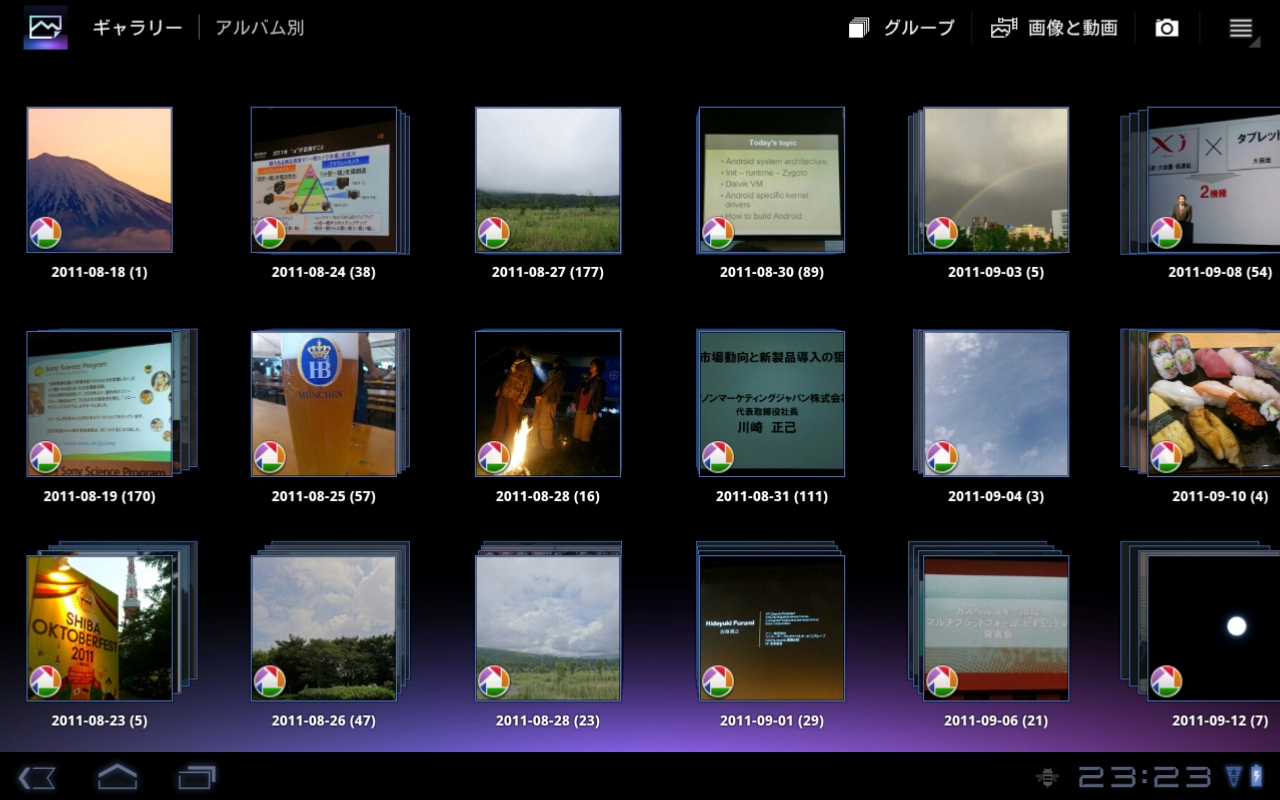Viewport: 1280px width, 800px height.
Task: Tap the Picasa badge on album 2011-09-04
Action: click(x=941, y=456)
